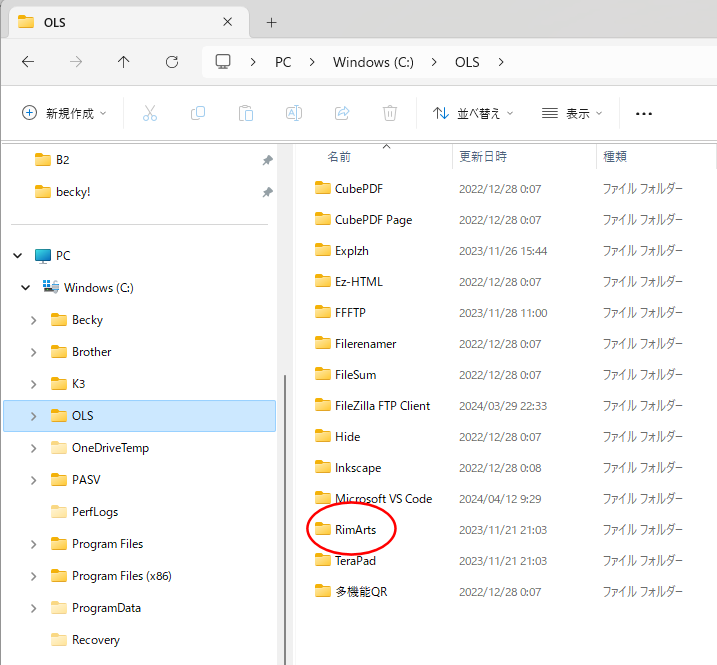Viewport: 717px width, 665px height.
Task: Expand the Brother folder in tree
Action: pos(33,352)
